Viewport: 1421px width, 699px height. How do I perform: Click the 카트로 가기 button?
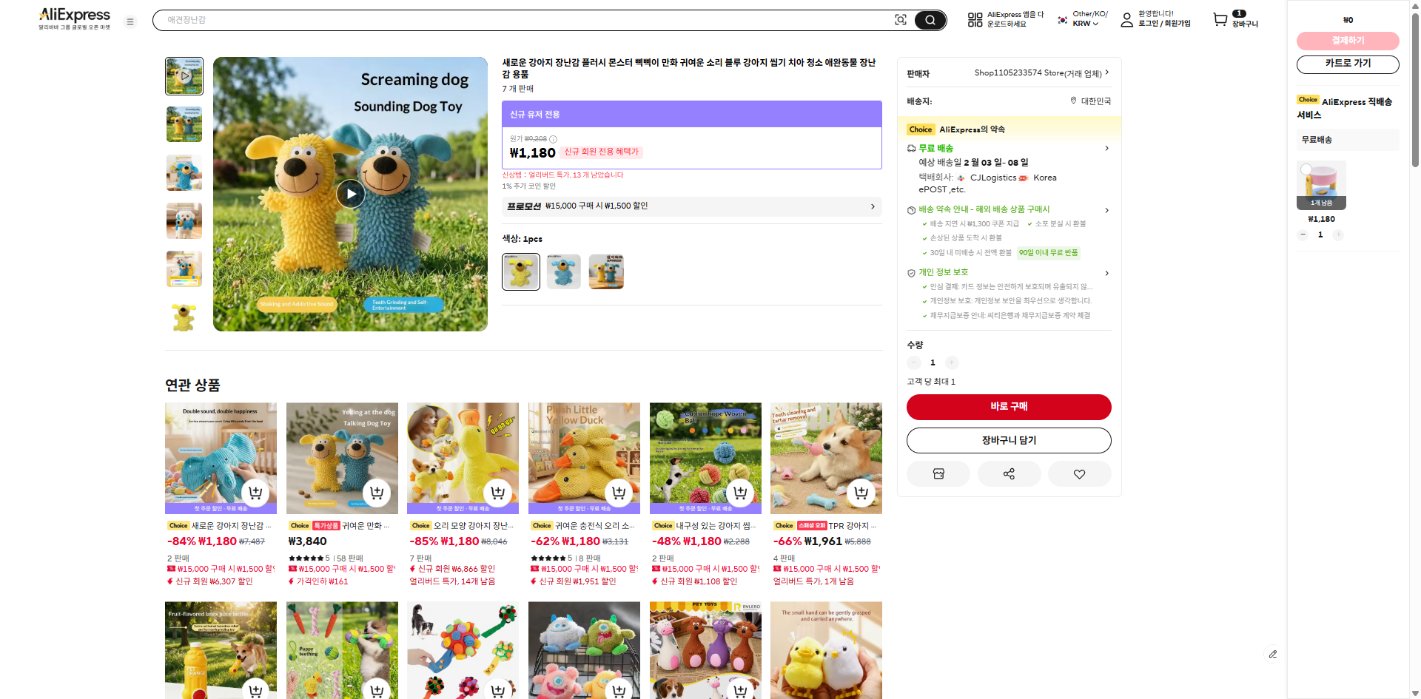pos(1348,64)
